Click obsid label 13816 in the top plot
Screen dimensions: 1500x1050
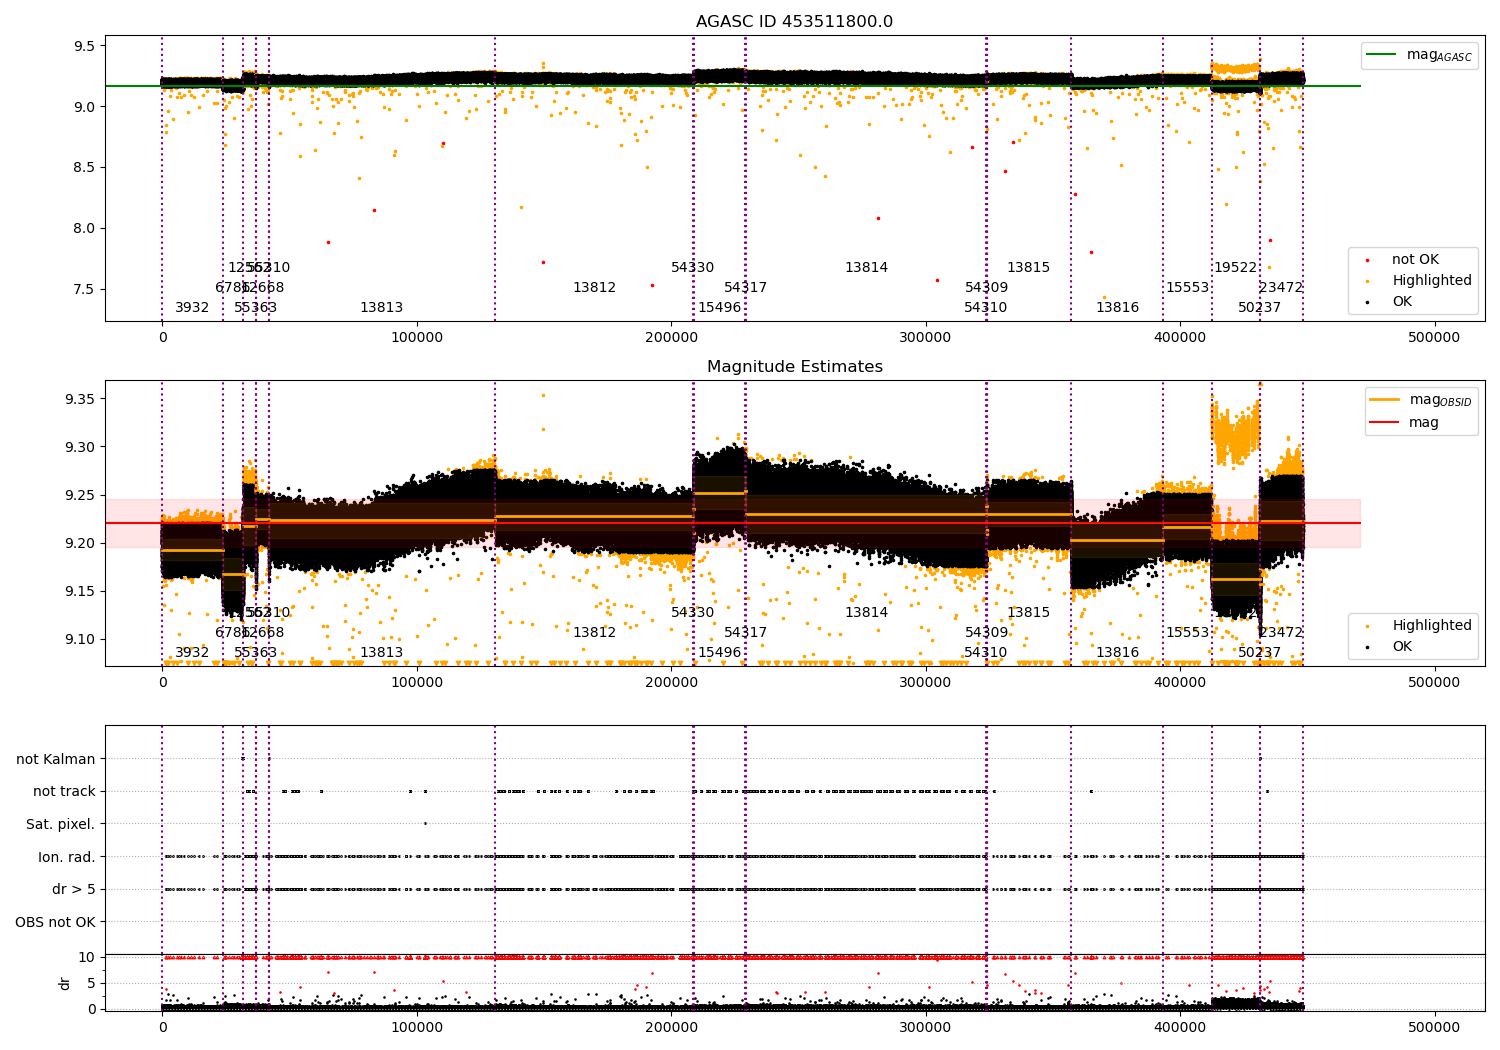1117,308
